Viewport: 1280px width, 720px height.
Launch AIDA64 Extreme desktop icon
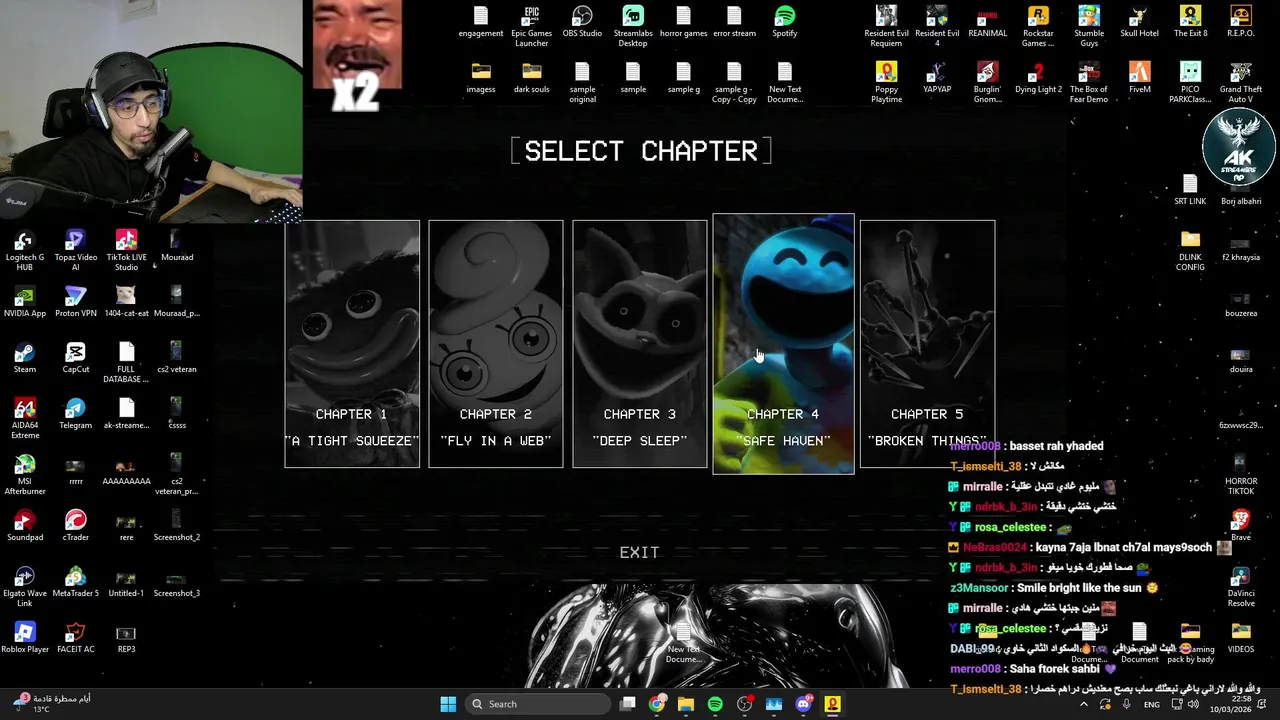coord(24,418)
